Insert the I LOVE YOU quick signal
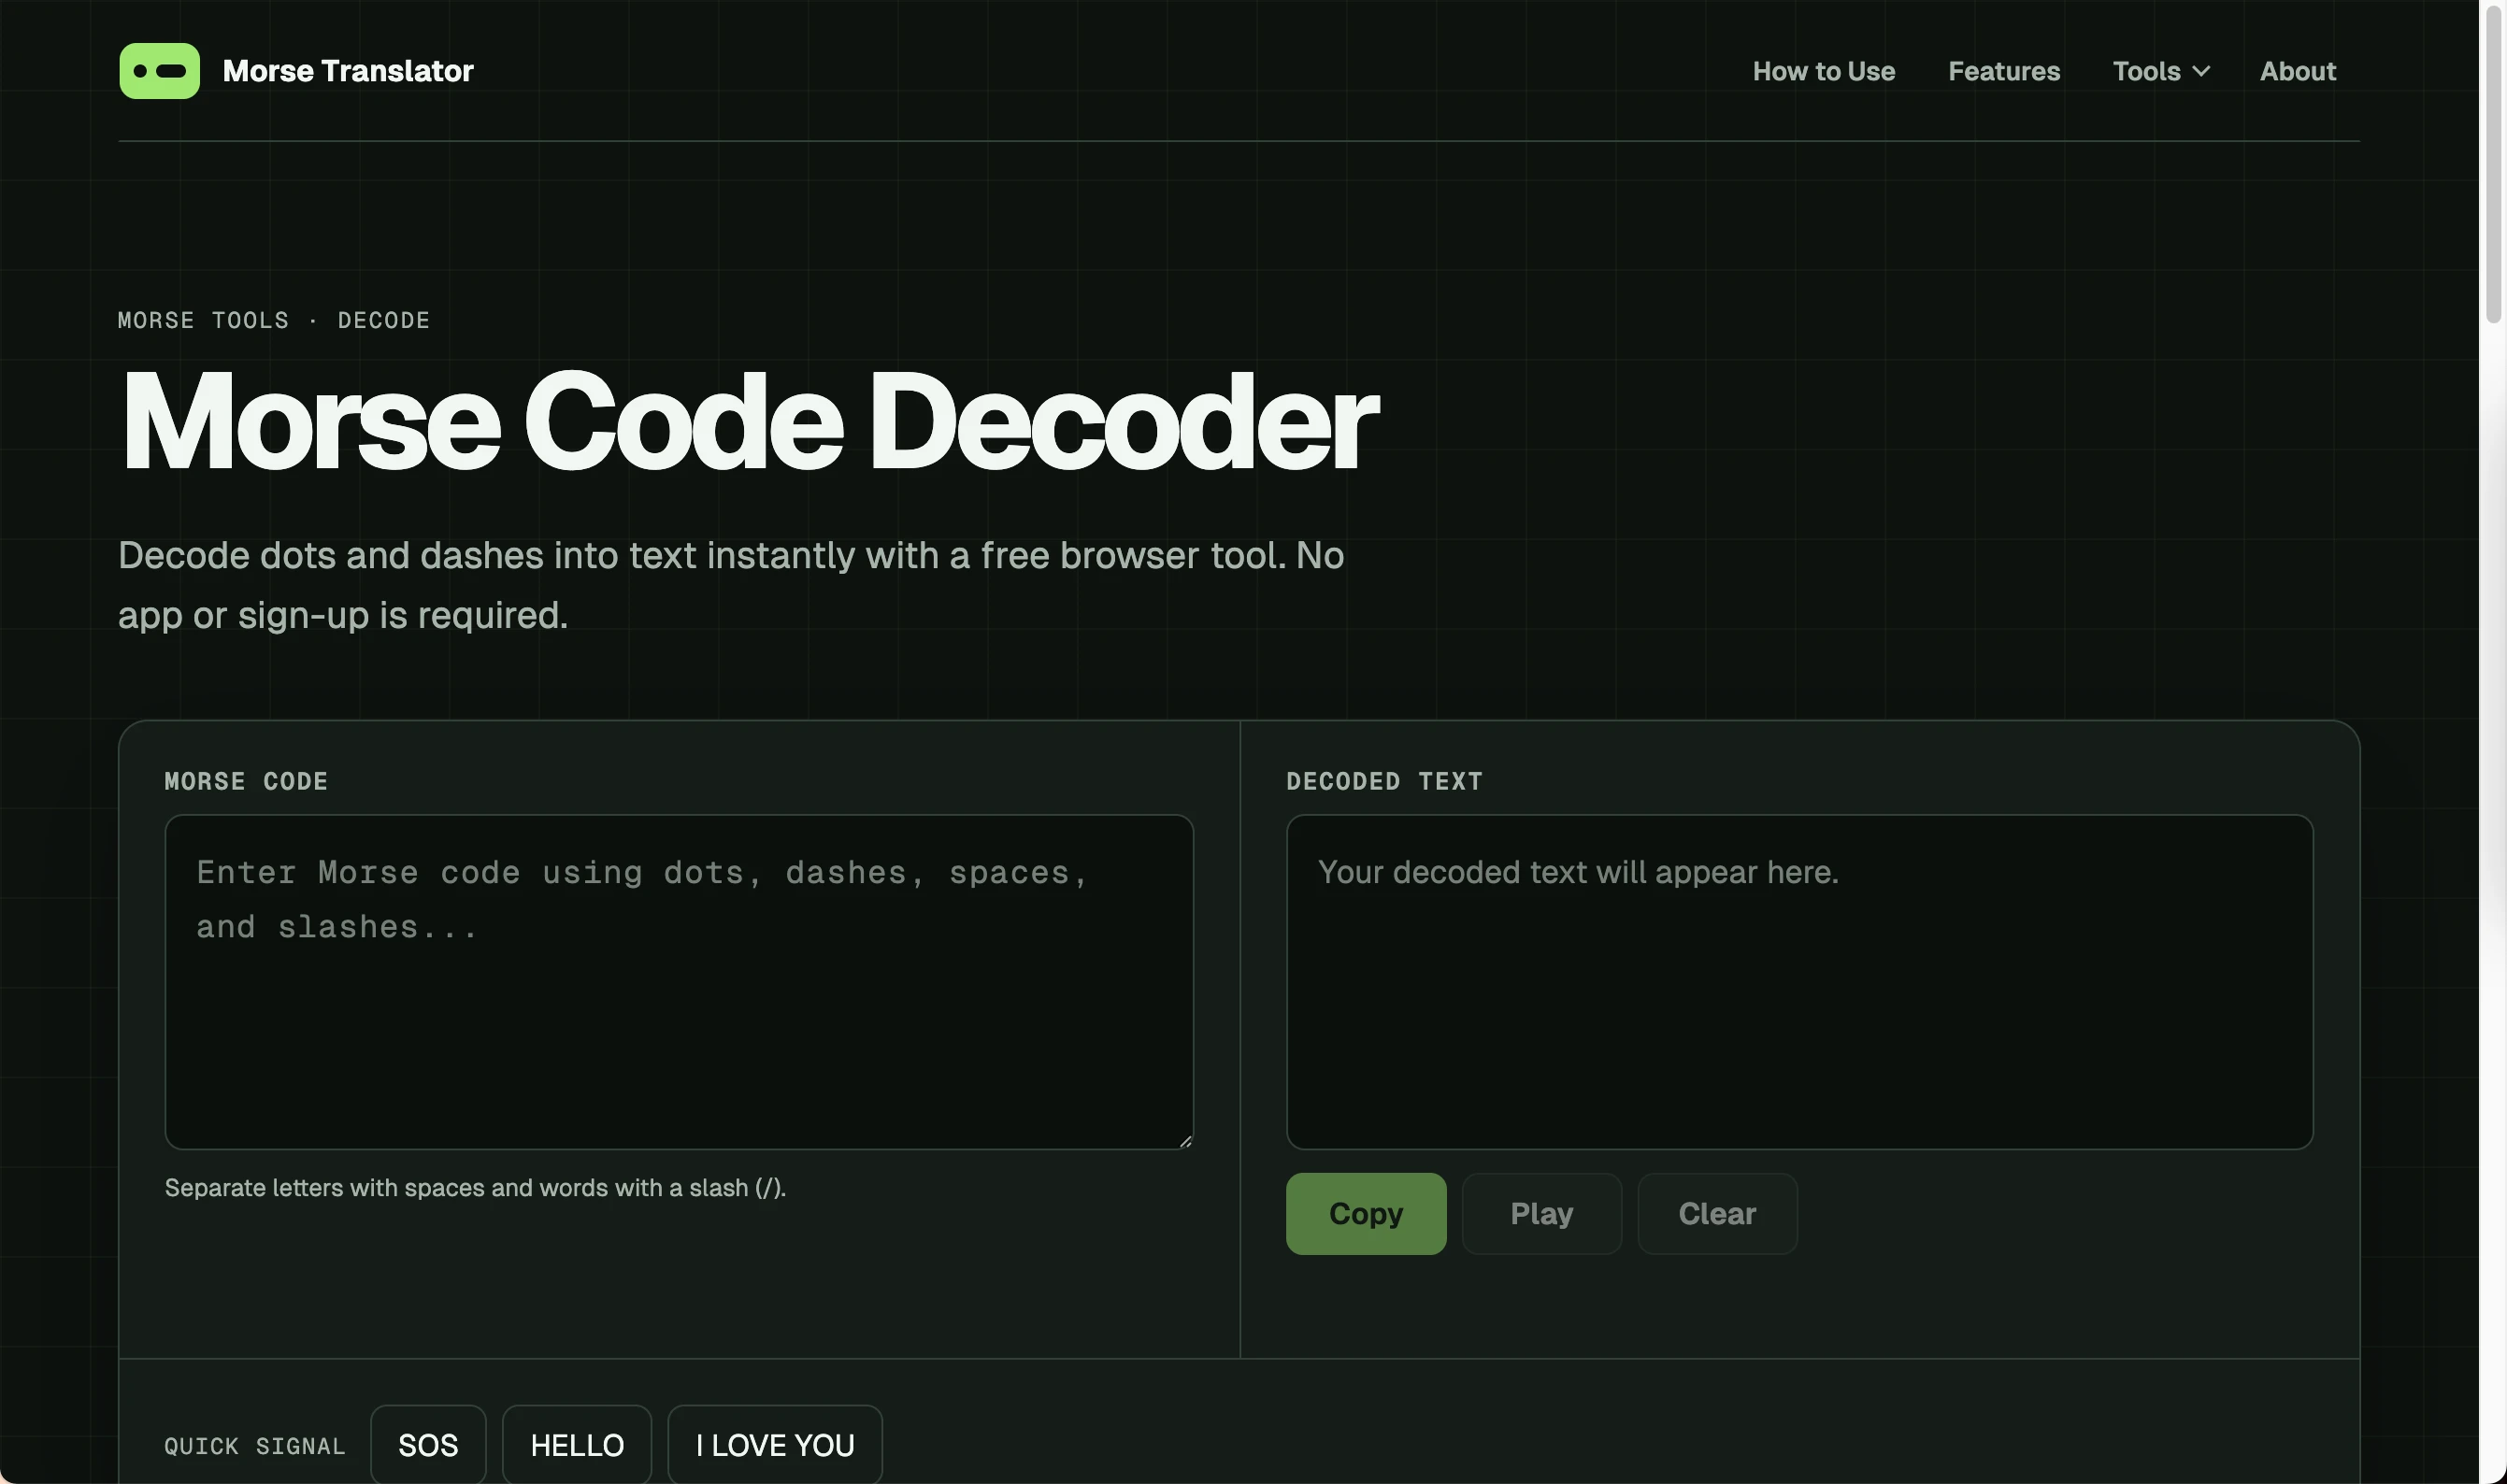 click(775, 1444)
